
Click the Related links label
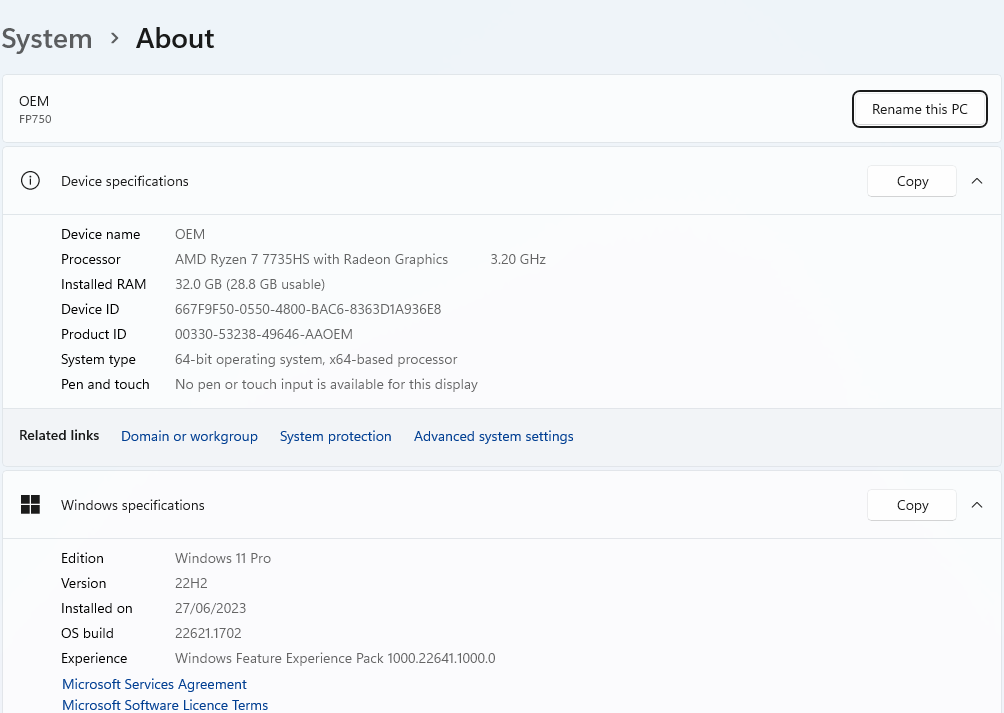click(x=59, y=435)
